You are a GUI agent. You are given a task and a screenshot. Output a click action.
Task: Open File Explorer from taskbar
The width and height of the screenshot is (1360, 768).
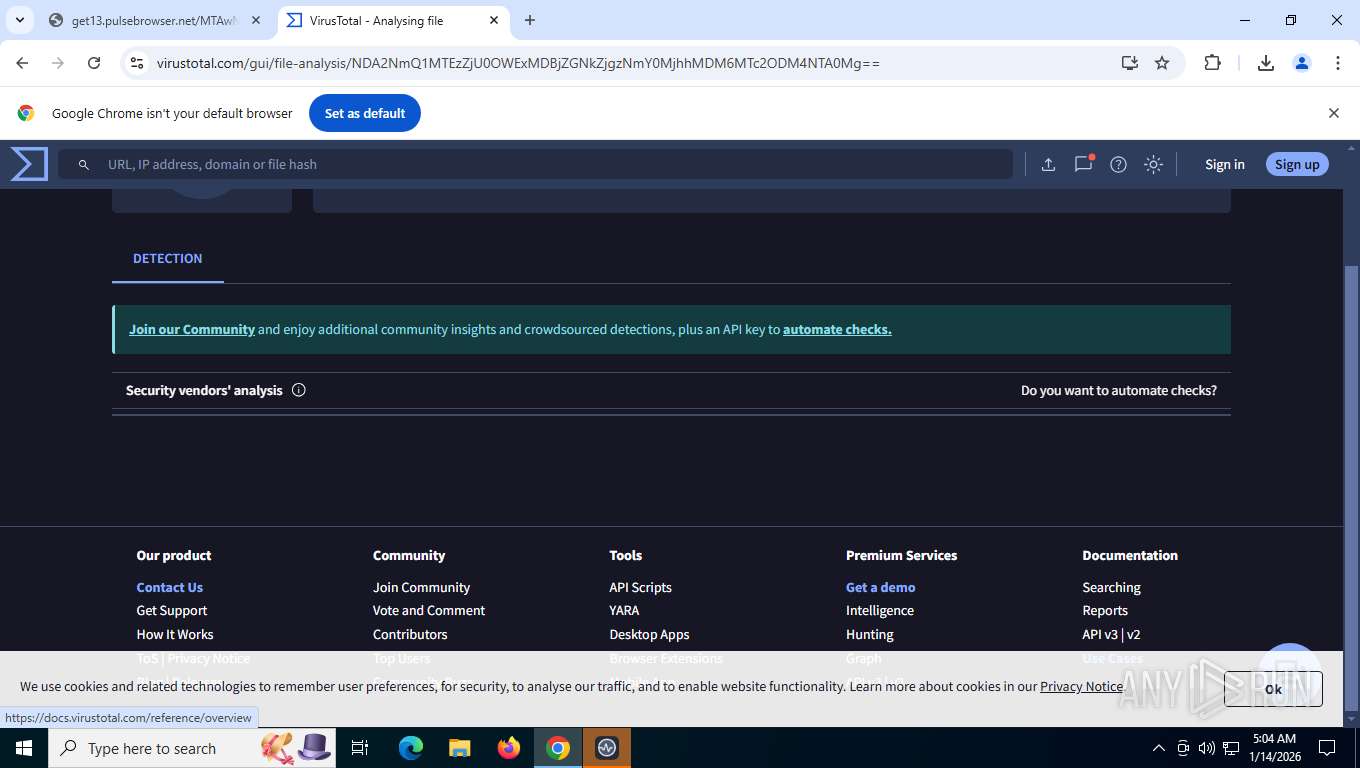pos(459,748)
